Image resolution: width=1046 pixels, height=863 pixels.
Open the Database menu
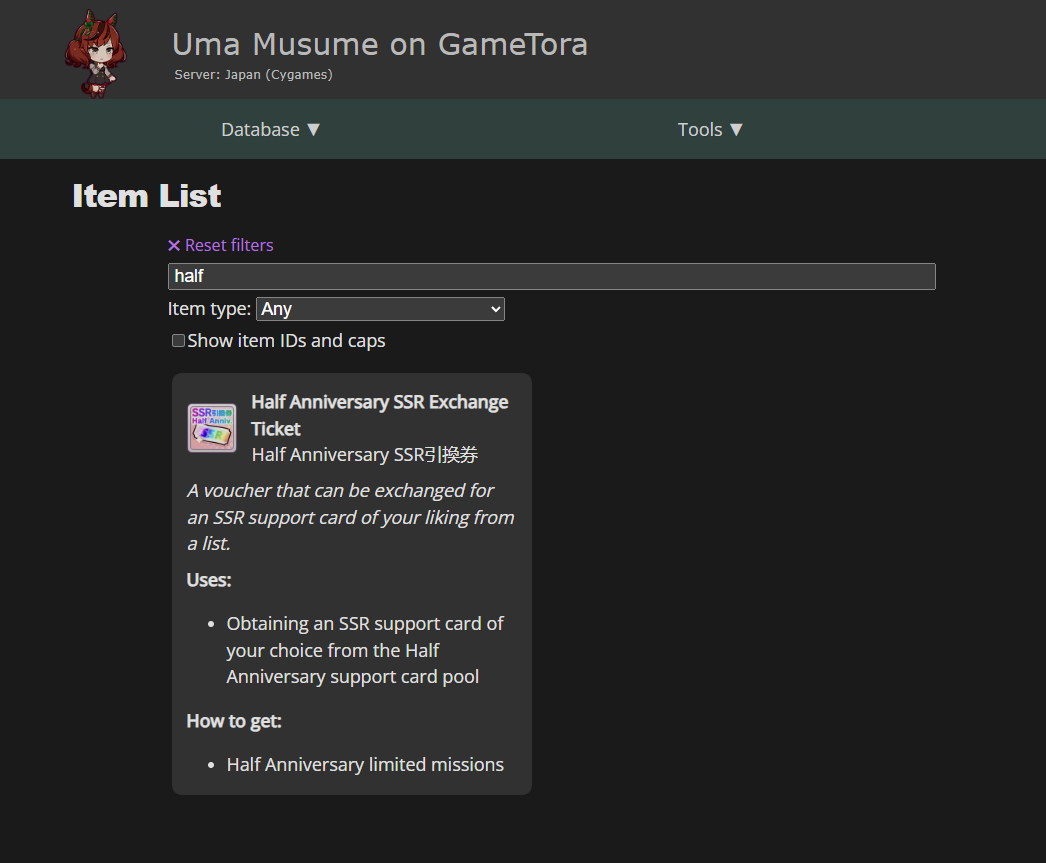tap(261, 130)
